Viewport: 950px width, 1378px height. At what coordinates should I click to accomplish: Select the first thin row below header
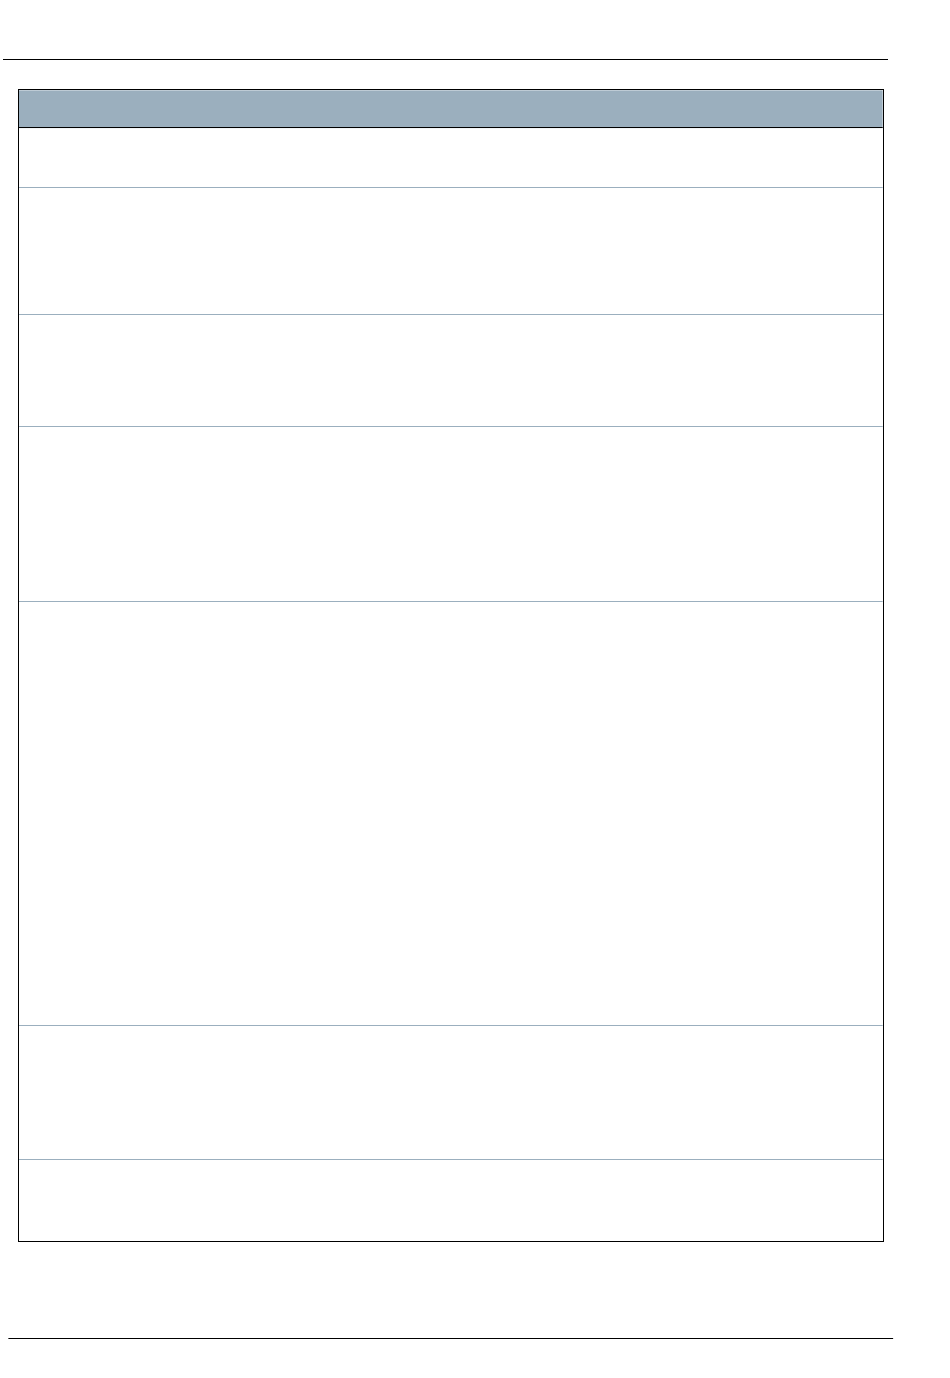(x=451, y=158)
